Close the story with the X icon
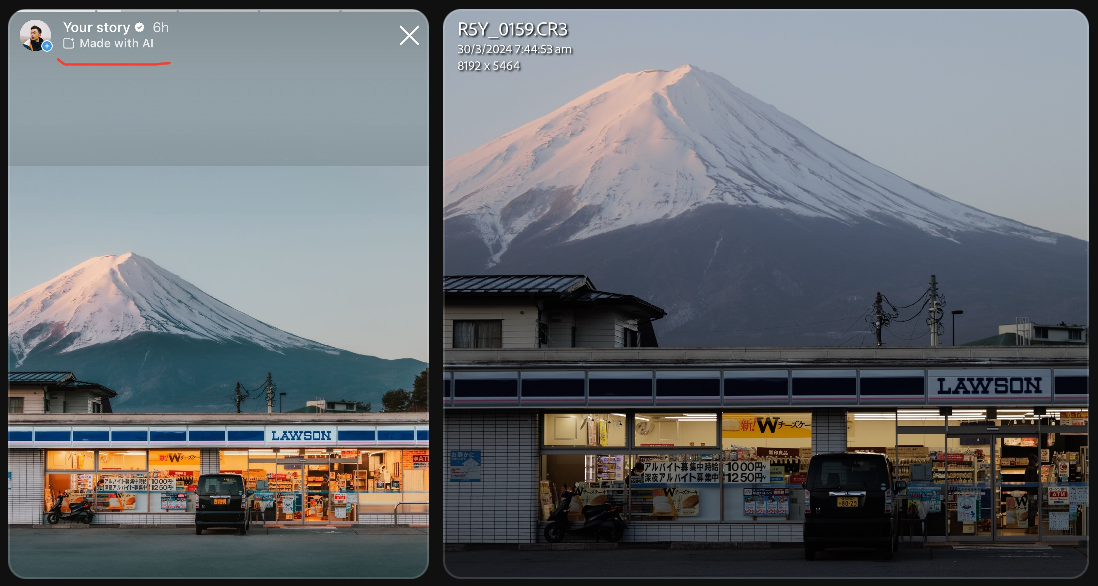This screenshot has width=1098, height=586. pos(409,36)
